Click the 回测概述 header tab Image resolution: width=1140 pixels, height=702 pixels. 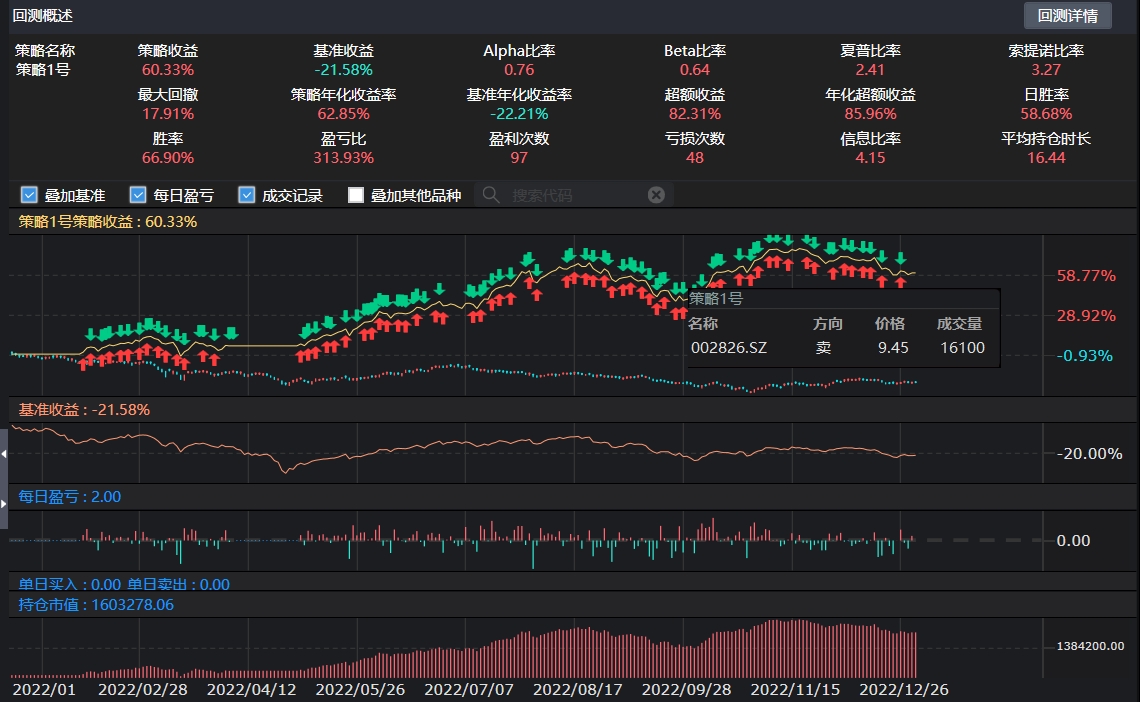tap(41, 15)
